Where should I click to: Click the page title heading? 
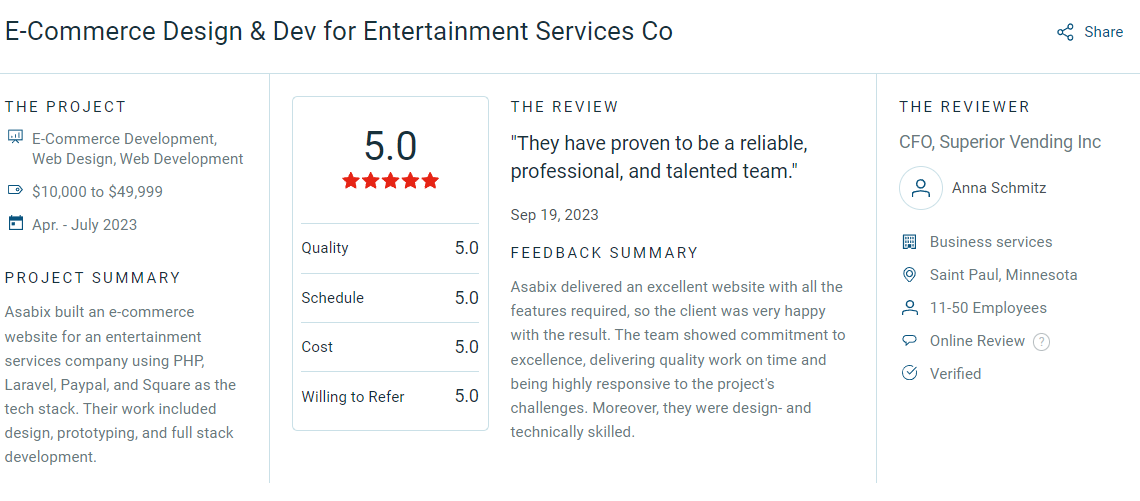pyautogui.click(x=339, y=31)
